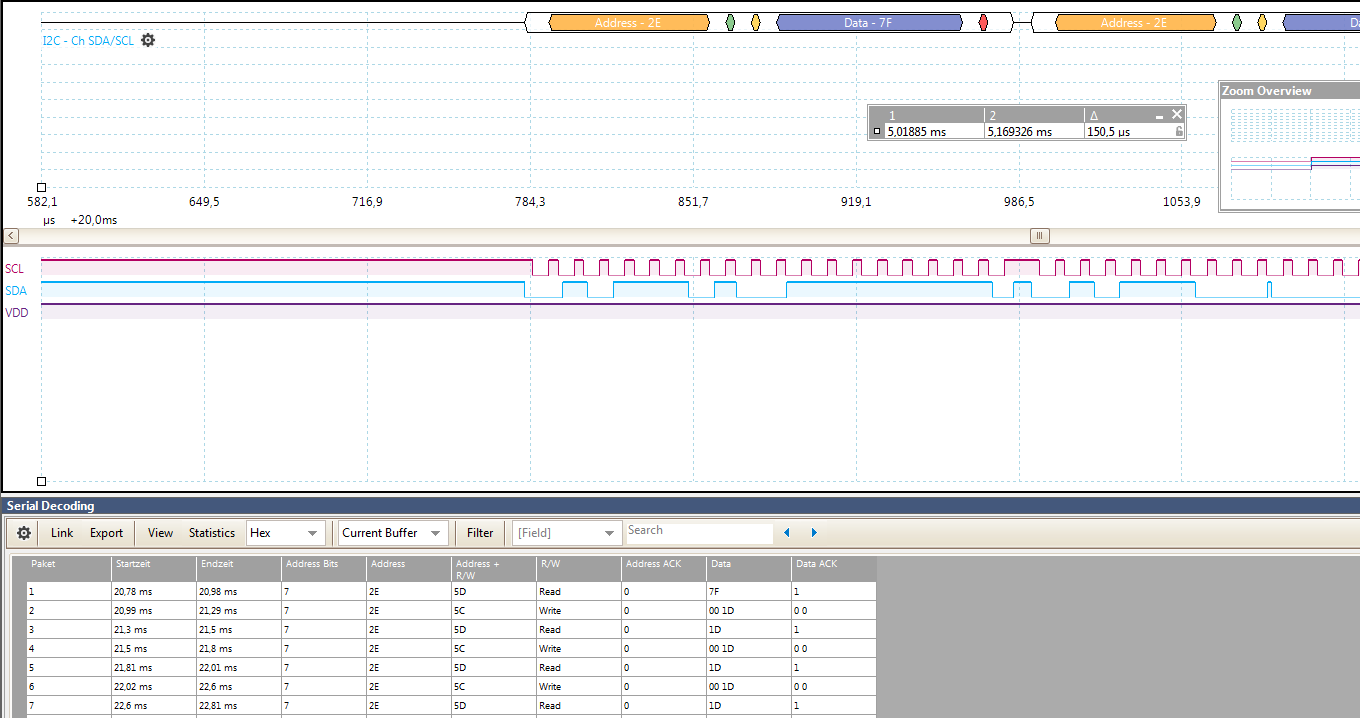Select the Data - 7F decoded packet
This screenshot has width=1360, height=718.
869,22
